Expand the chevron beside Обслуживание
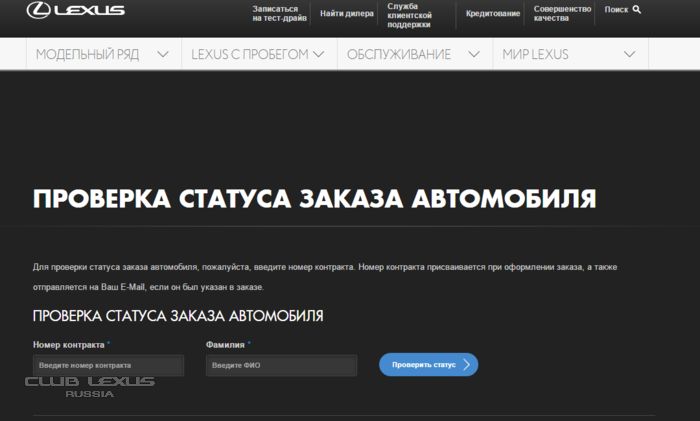This screenshot has height=421, width=700. click(x=471, y=54)
